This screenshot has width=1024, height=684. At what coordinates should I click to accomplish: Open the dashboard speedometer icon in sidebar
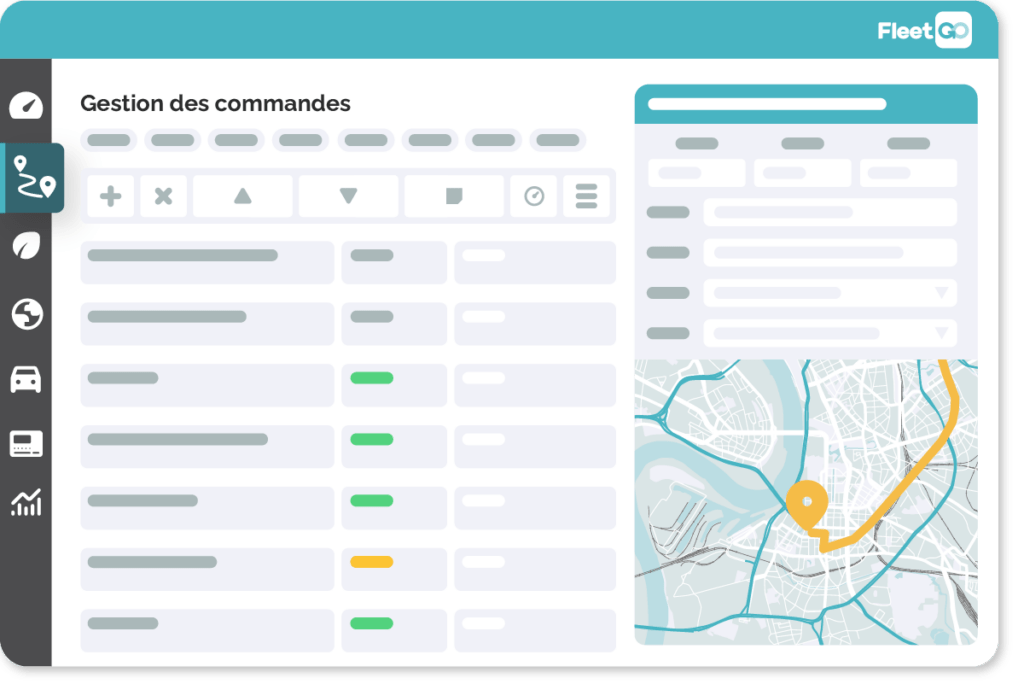[26, 105]
